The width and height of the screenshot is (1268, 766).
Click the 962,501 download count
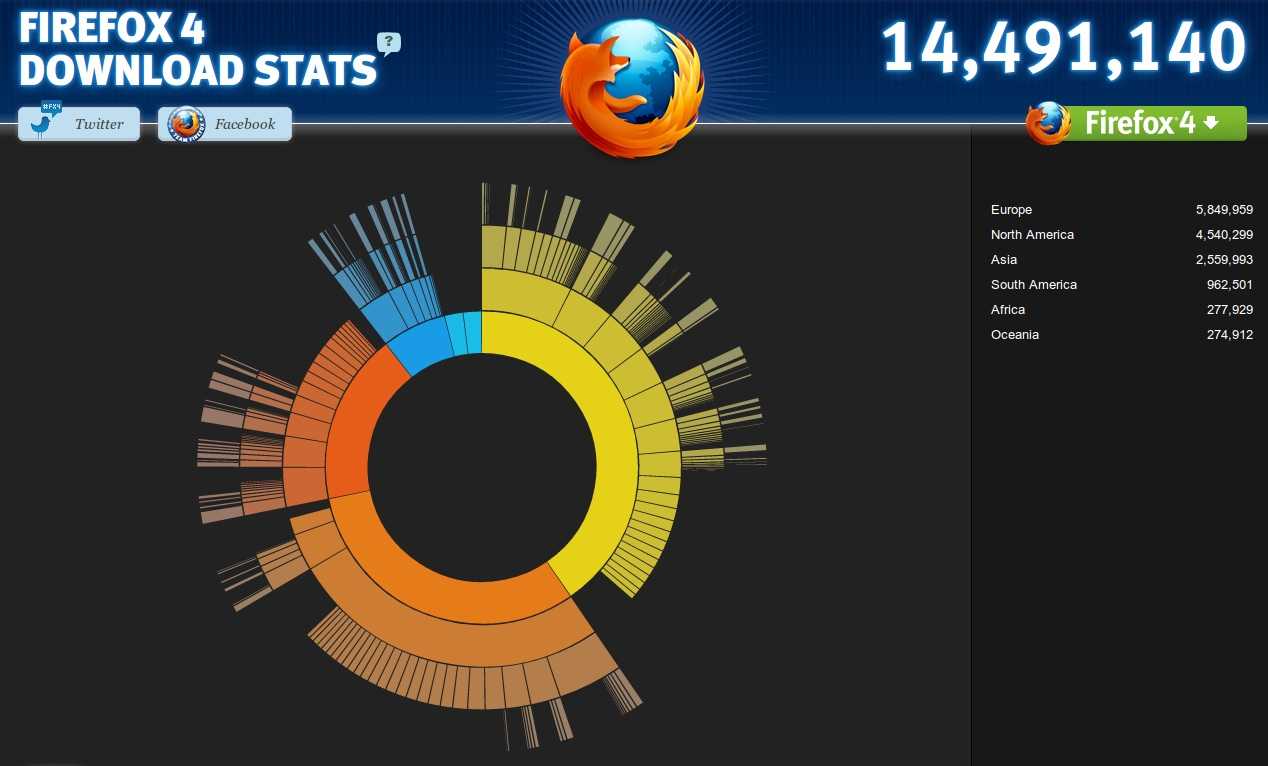point(1230,285)
